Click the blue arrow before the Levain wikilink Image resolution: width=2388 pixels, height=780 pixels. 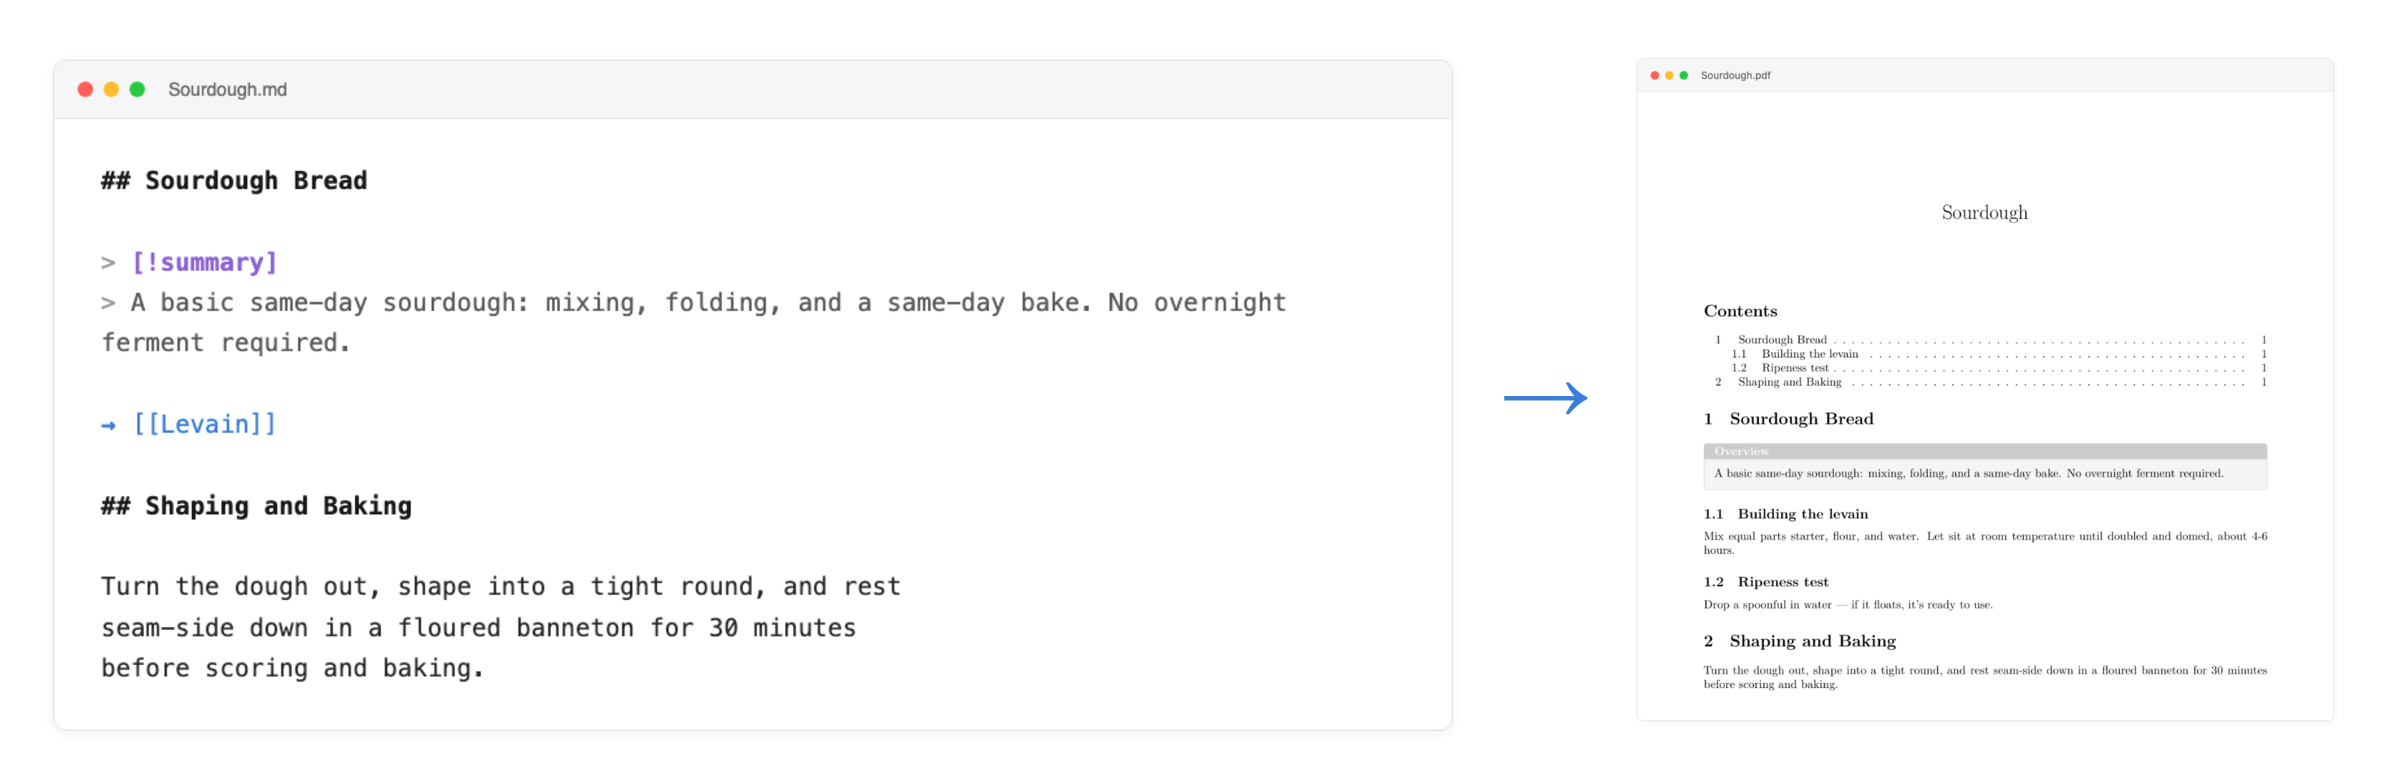coord(108,425)
